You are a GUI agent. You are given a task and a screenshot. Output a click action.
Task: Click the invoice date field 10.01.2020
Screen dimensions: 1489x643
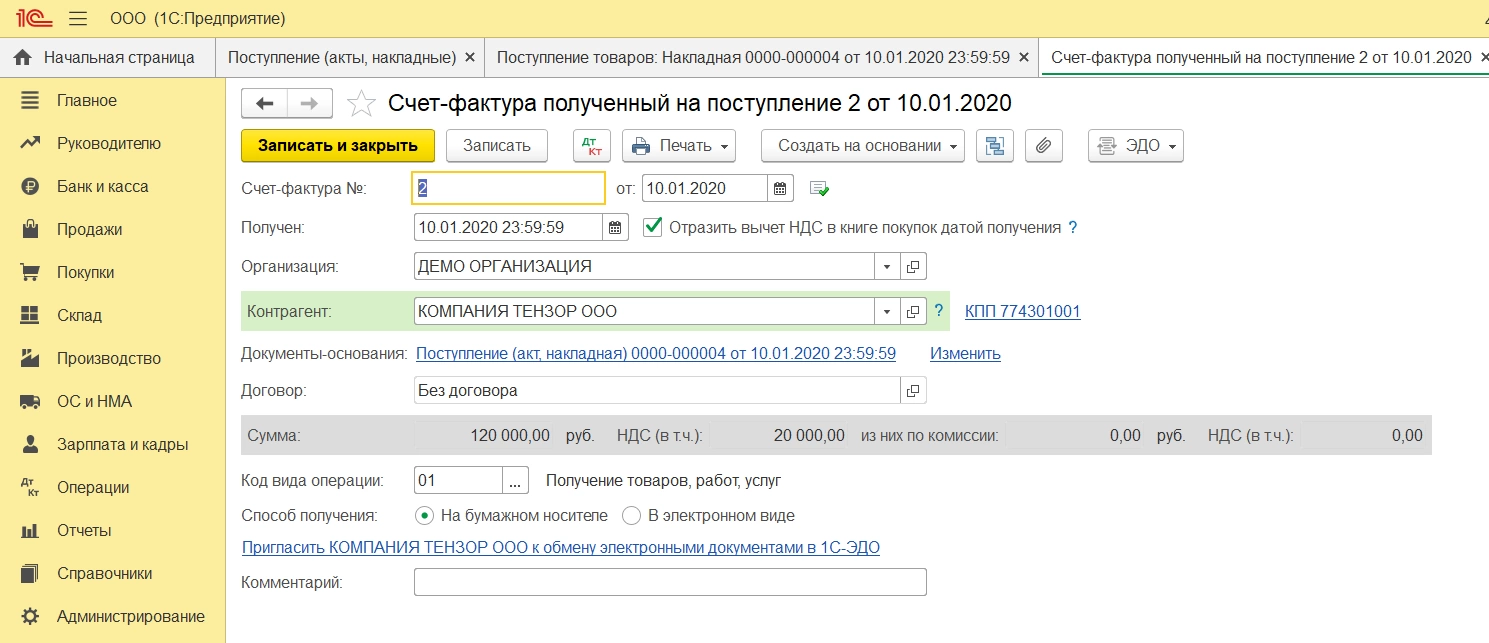point(705,188)
